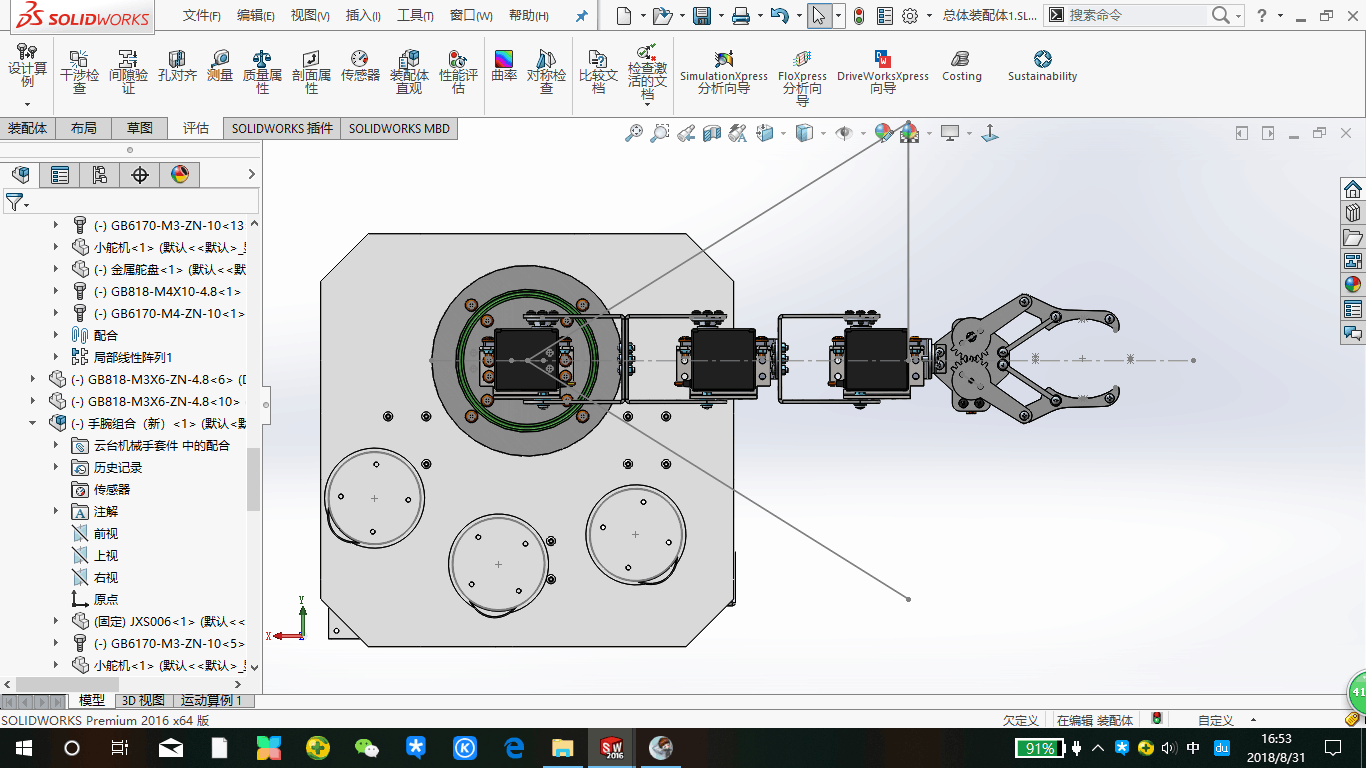The image size is (1366, 768).
Task: Run 对称检查 symmetry check
Action: pos(547,72)
